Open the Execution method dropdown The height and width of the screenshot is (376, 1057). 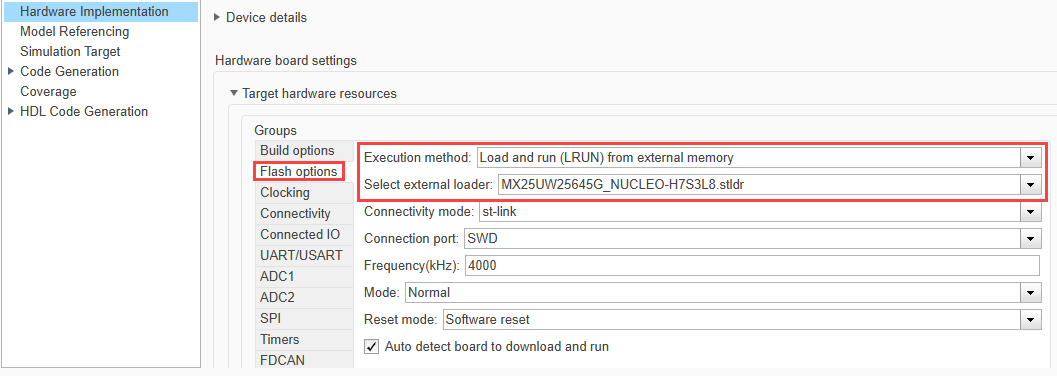click(1030, 158)
